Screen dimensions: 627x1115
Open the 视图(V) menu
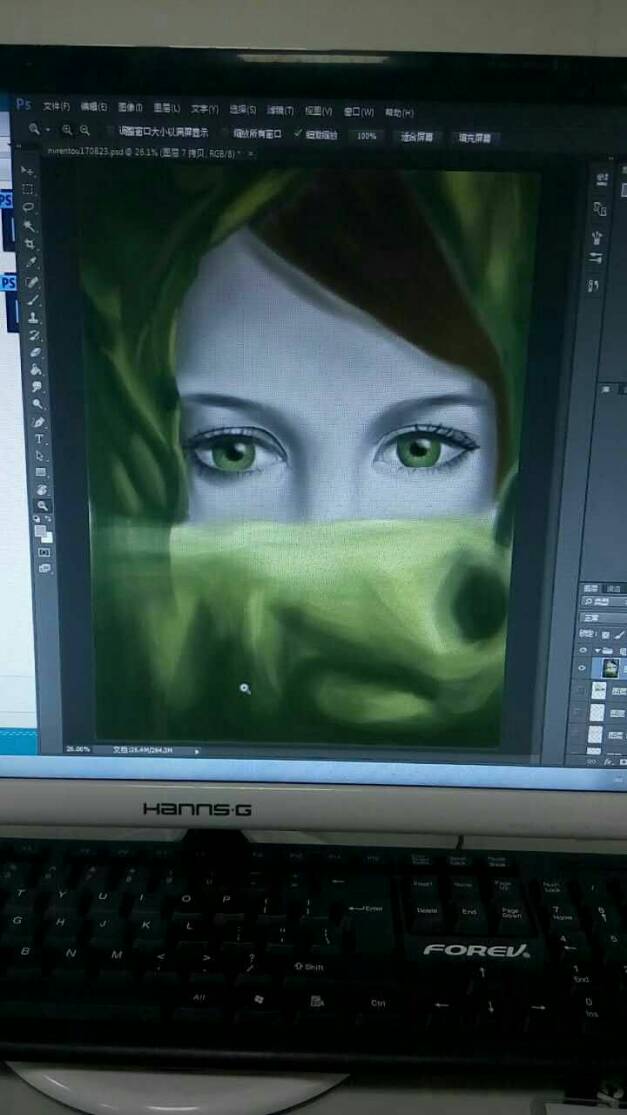point(318,111)
